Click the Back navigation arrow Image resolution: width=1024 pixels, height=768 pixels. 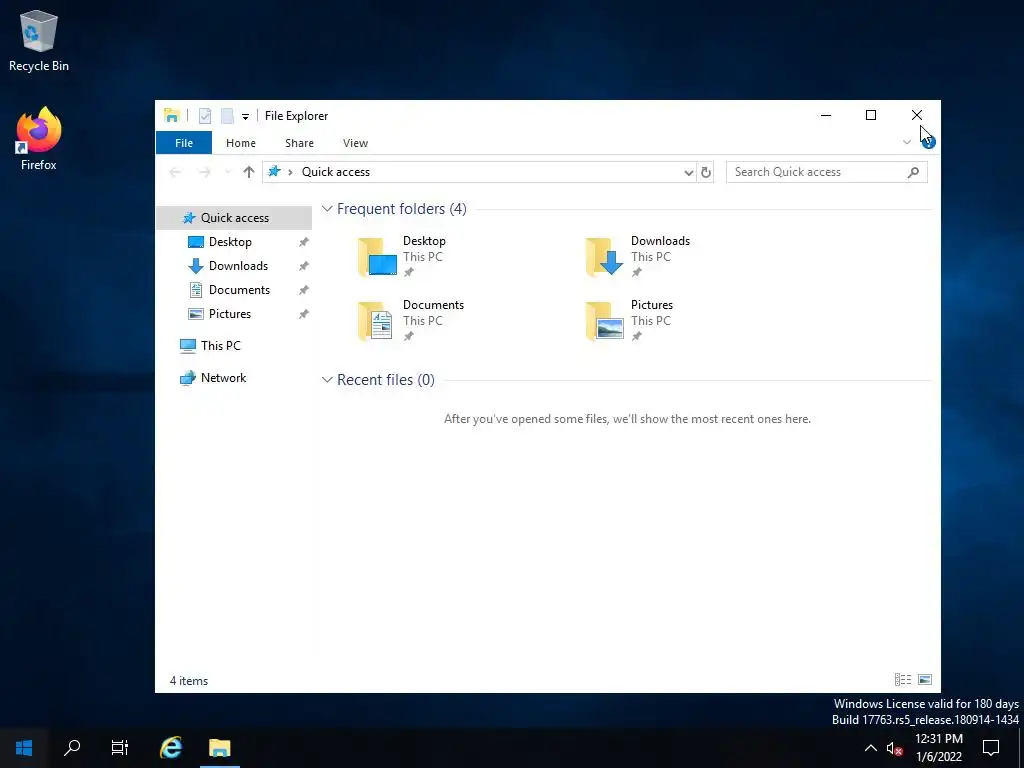pyautogui.click(x=175, y=172)
